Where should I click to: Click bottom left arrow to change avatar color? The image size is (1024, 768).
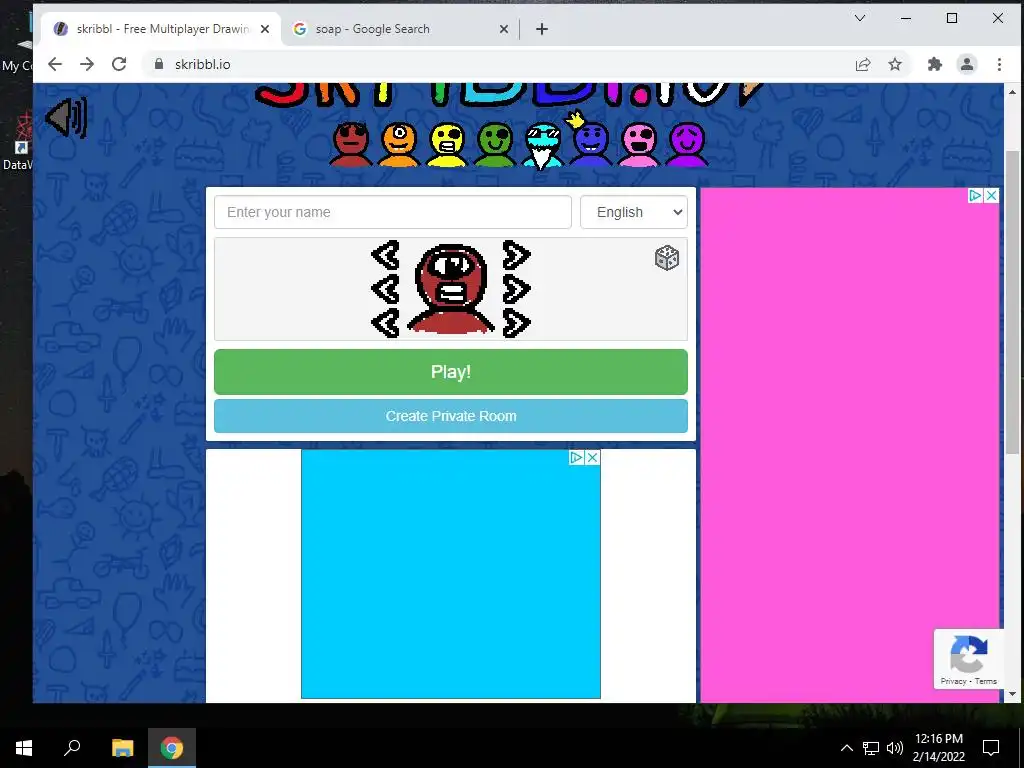[x=385, y=323]
